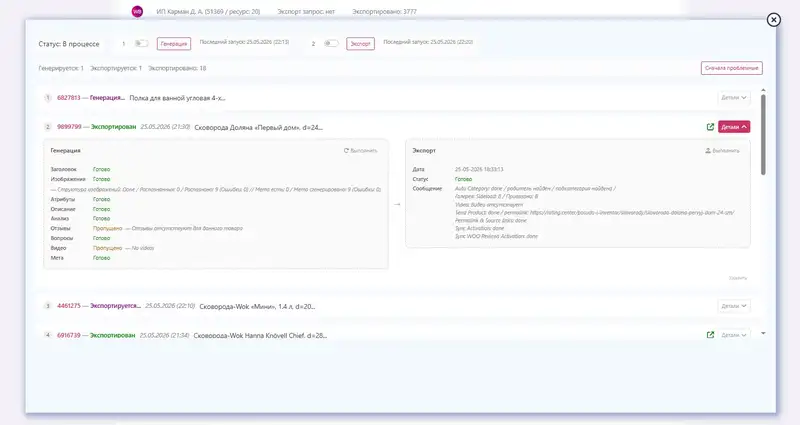The width and height of the screenshot is (800, 425).
Task: Click product title 'Полка для ванной угловая 4-х...'
Action: coord(177,98)
